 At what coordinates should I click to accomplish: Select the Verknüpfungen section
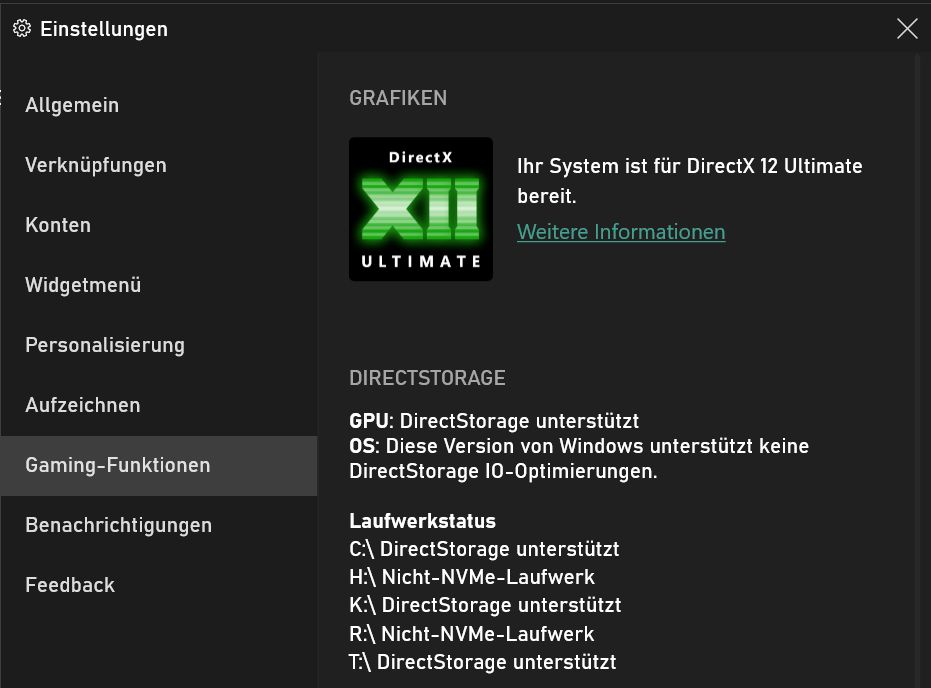pos(159,165)
